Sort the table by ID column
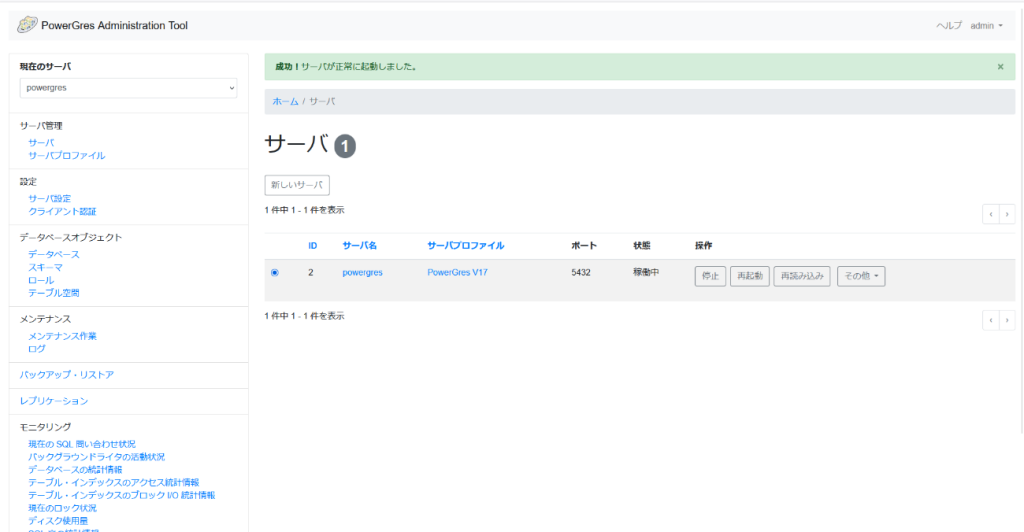 [313, 245]
